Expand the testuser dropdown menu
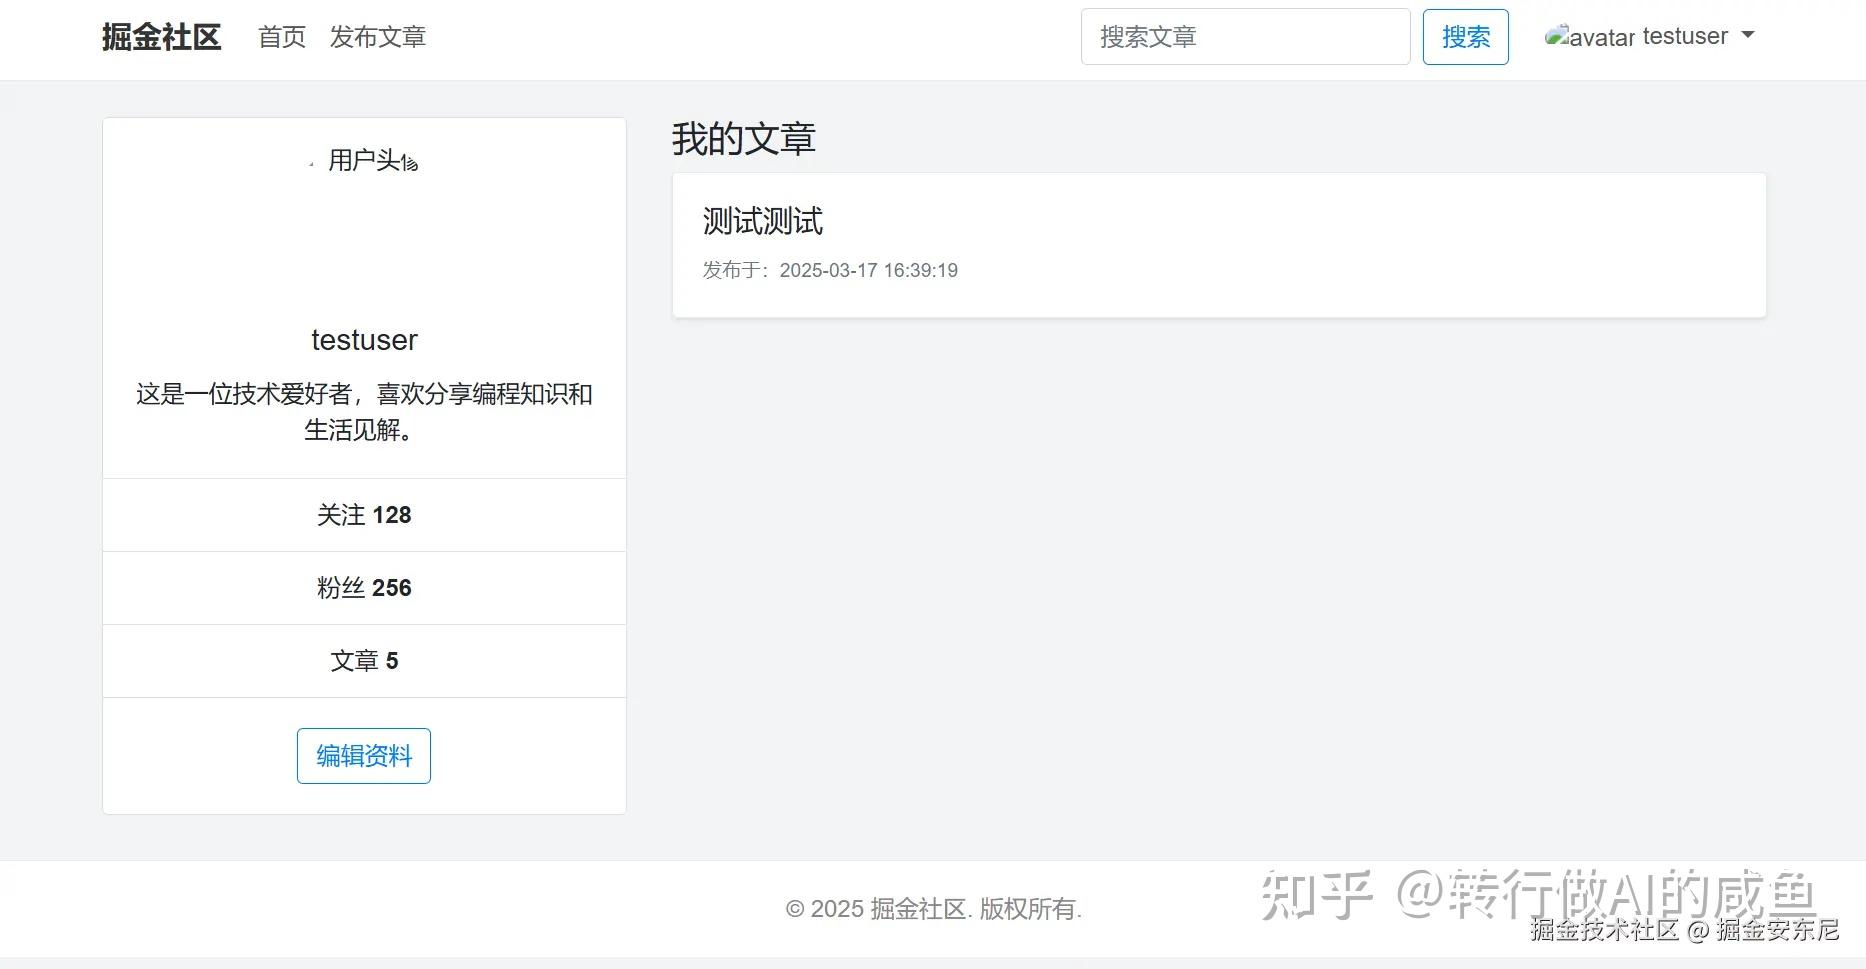 tap(1699, 36)
